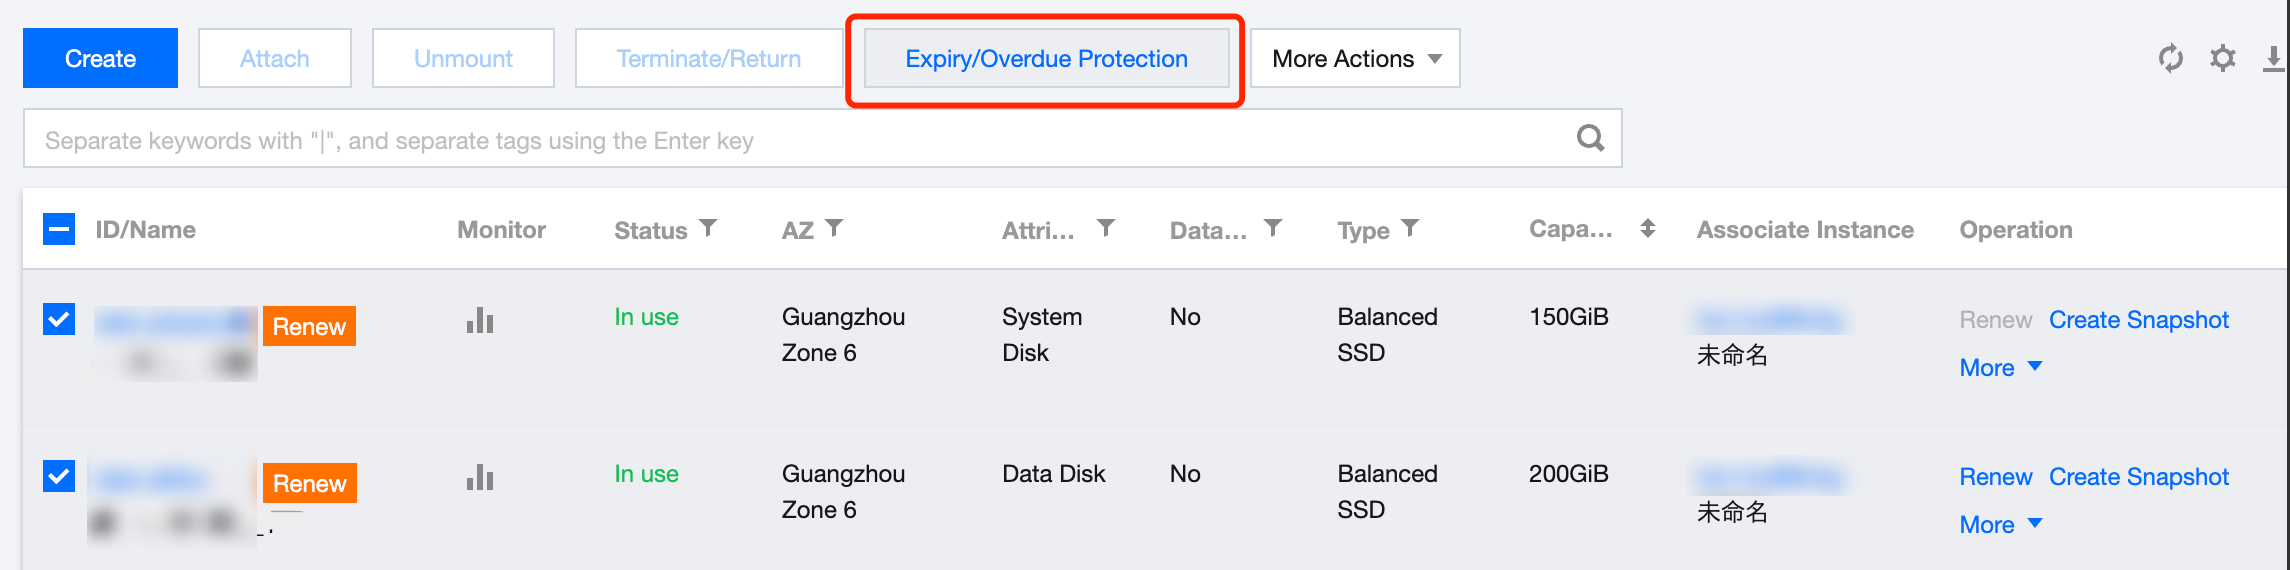This screenshot has width=2290, height=570.
Task: Open the column settings gear icon
Action: pos(2222,58)
